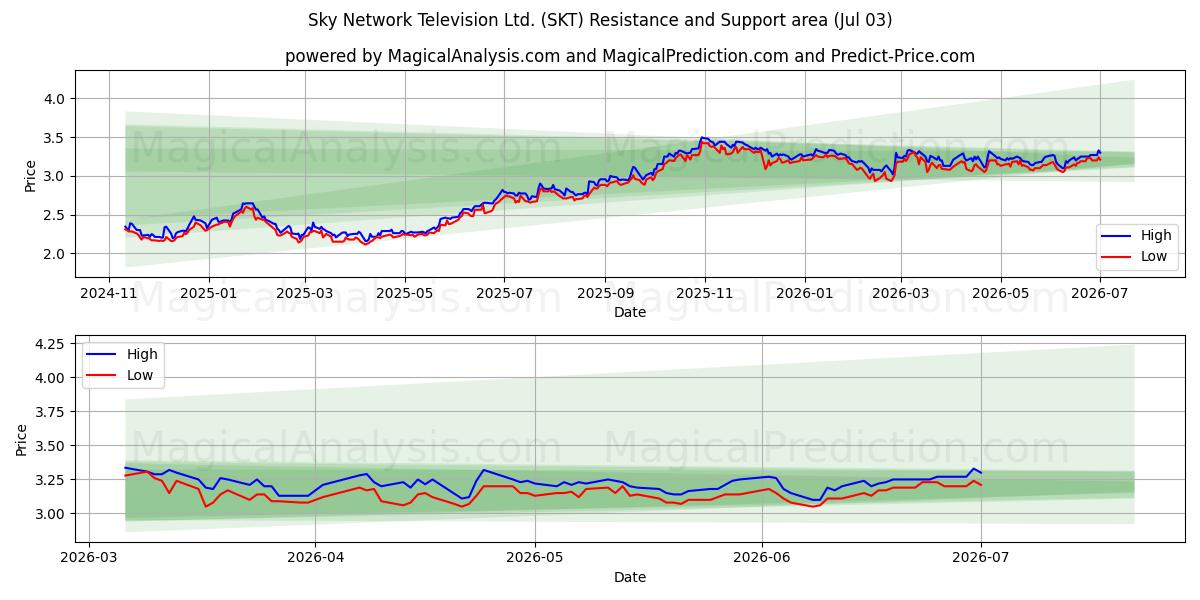The width and height of the screenshot is (1200, 600).
Task: Click the 2026-05 tick label in top chart
Action: (x=1000, y=293)
